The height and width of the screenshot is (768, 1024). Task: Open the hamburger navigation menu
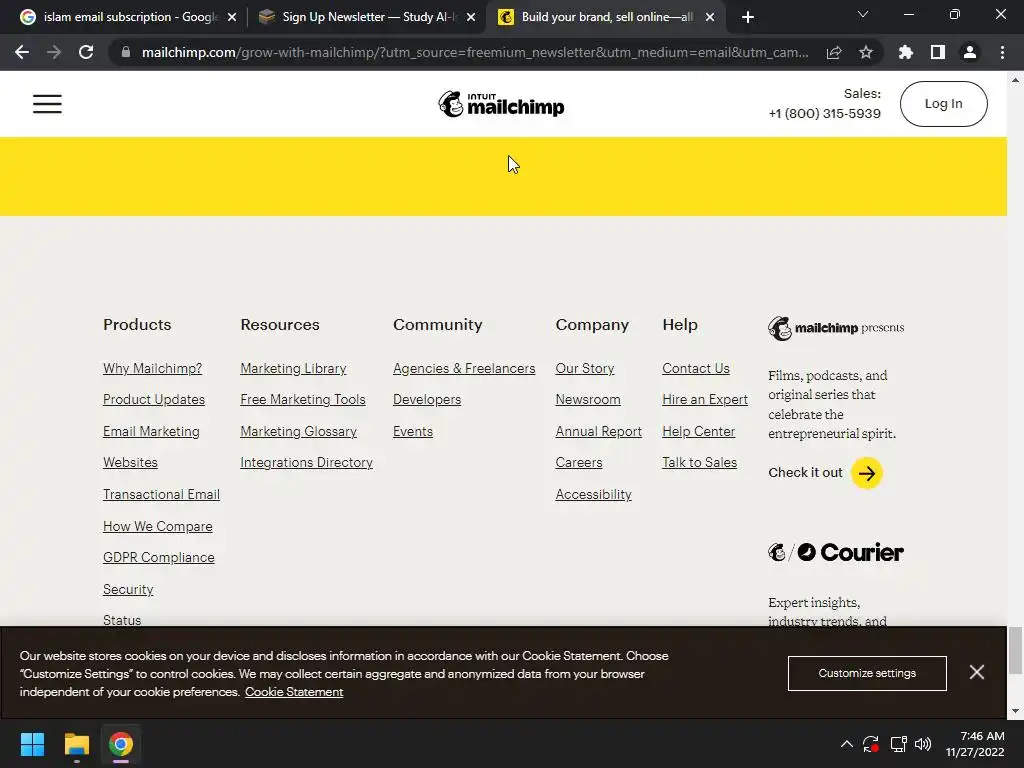[47, 104]
